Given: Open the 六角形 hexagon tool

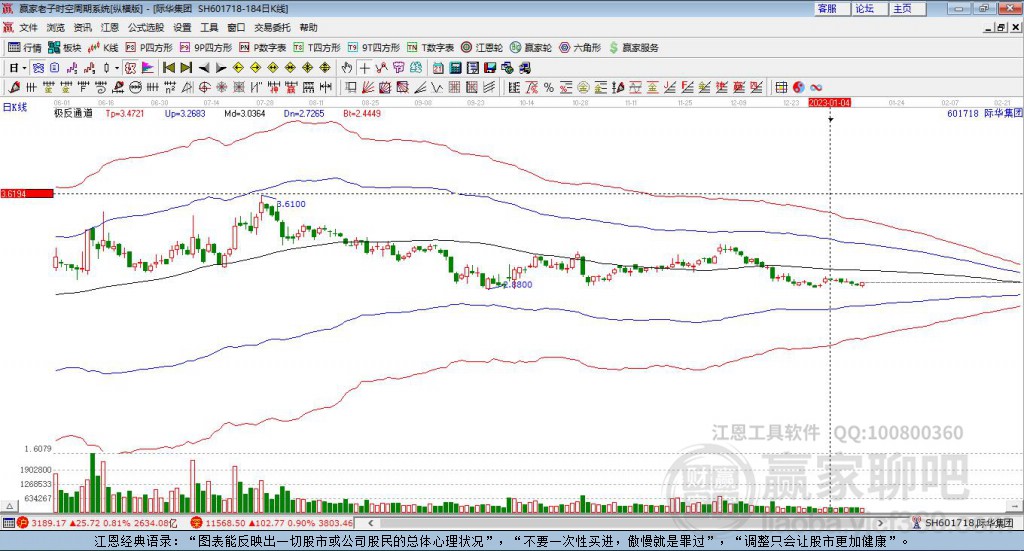Looking at the screenshot, I should coord(580,48).
